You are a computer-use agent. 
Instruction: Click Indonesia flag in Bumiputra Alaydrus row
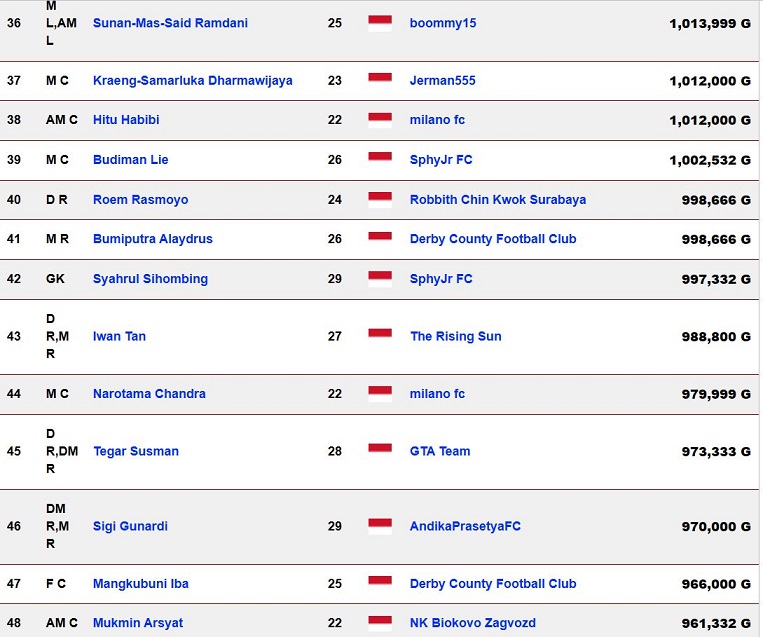(380, 239)
